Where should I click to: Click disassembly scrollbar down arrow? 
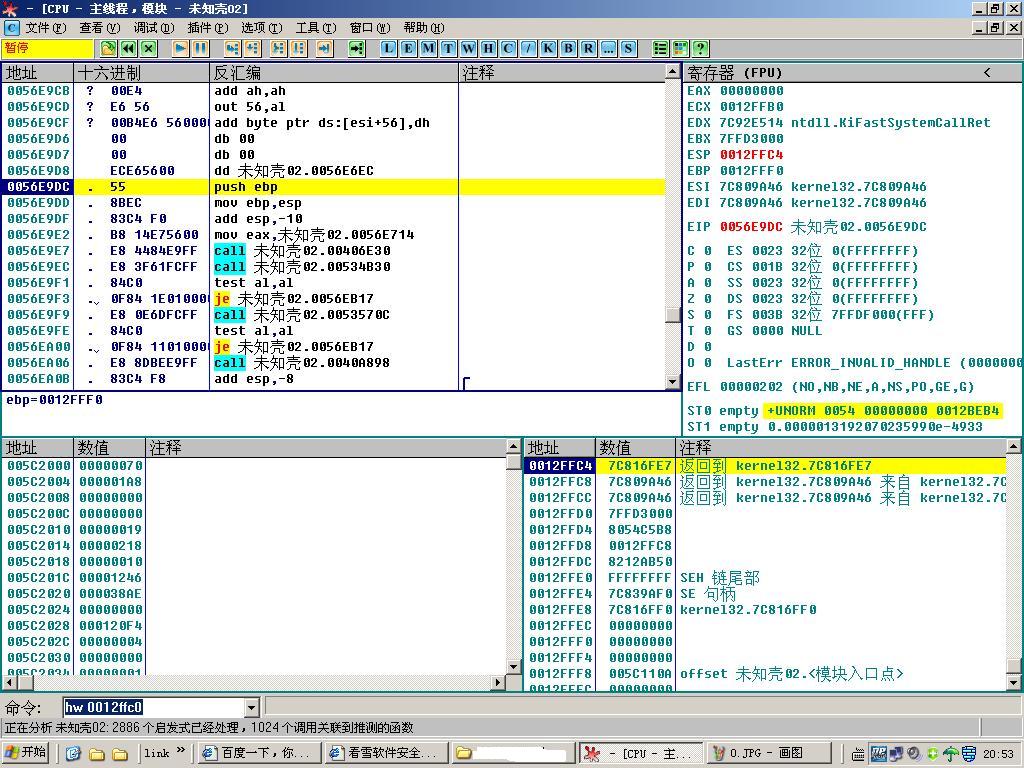pos(673,381)
